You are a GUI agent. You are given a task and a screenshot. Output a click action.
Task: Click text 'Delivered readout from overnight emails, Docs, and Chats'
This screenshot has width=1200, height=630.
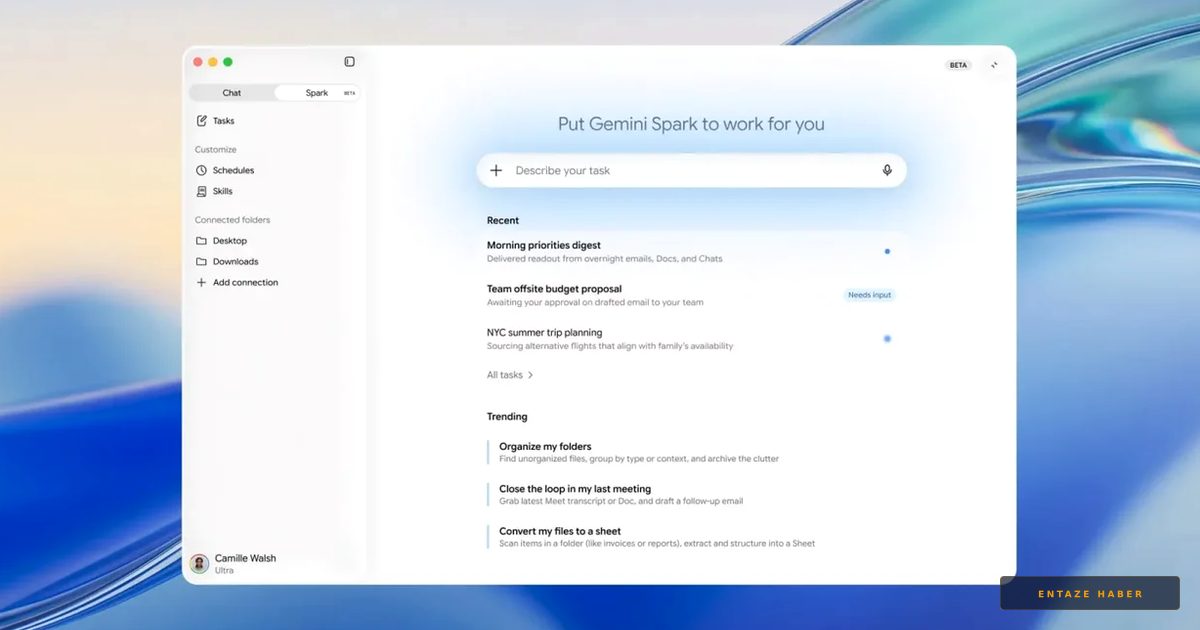604,259
